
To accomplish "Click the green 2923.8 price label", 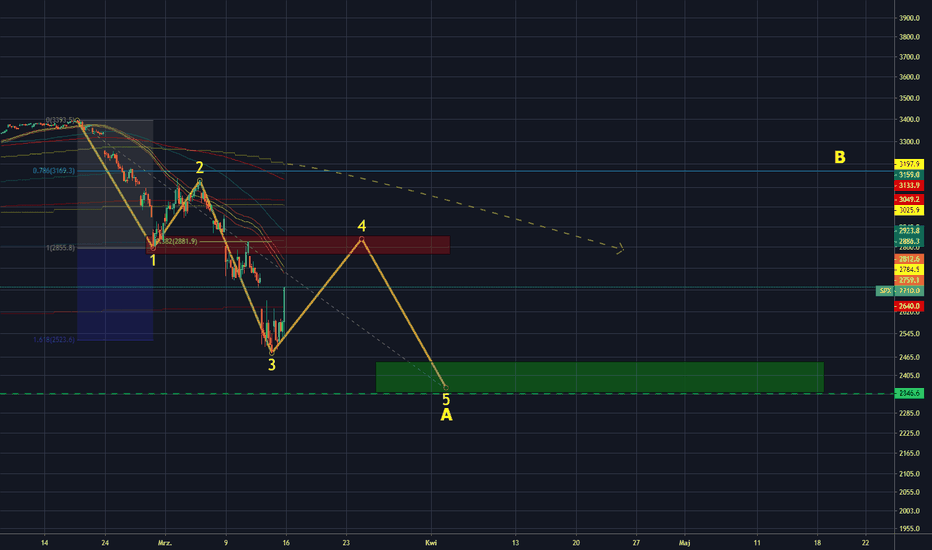I will point(909,230).
